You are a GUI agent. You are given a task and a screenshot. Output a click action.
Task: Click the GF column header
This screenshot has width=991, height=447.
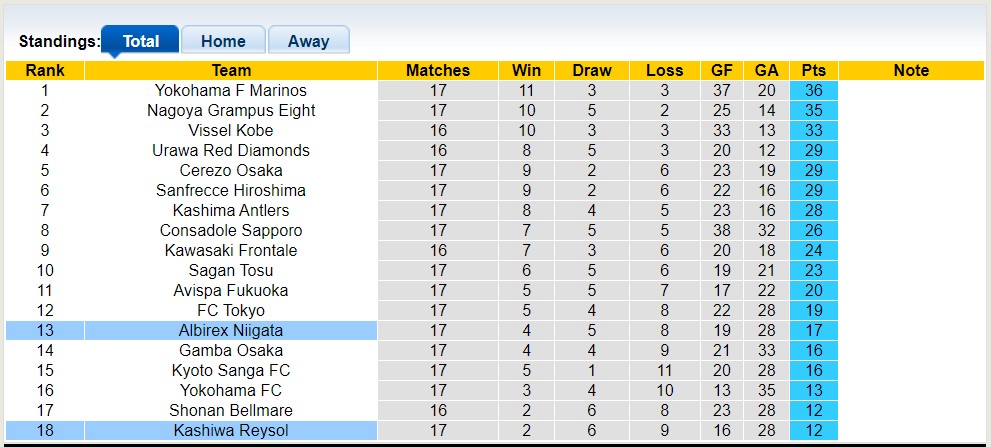tap(721, 70)
